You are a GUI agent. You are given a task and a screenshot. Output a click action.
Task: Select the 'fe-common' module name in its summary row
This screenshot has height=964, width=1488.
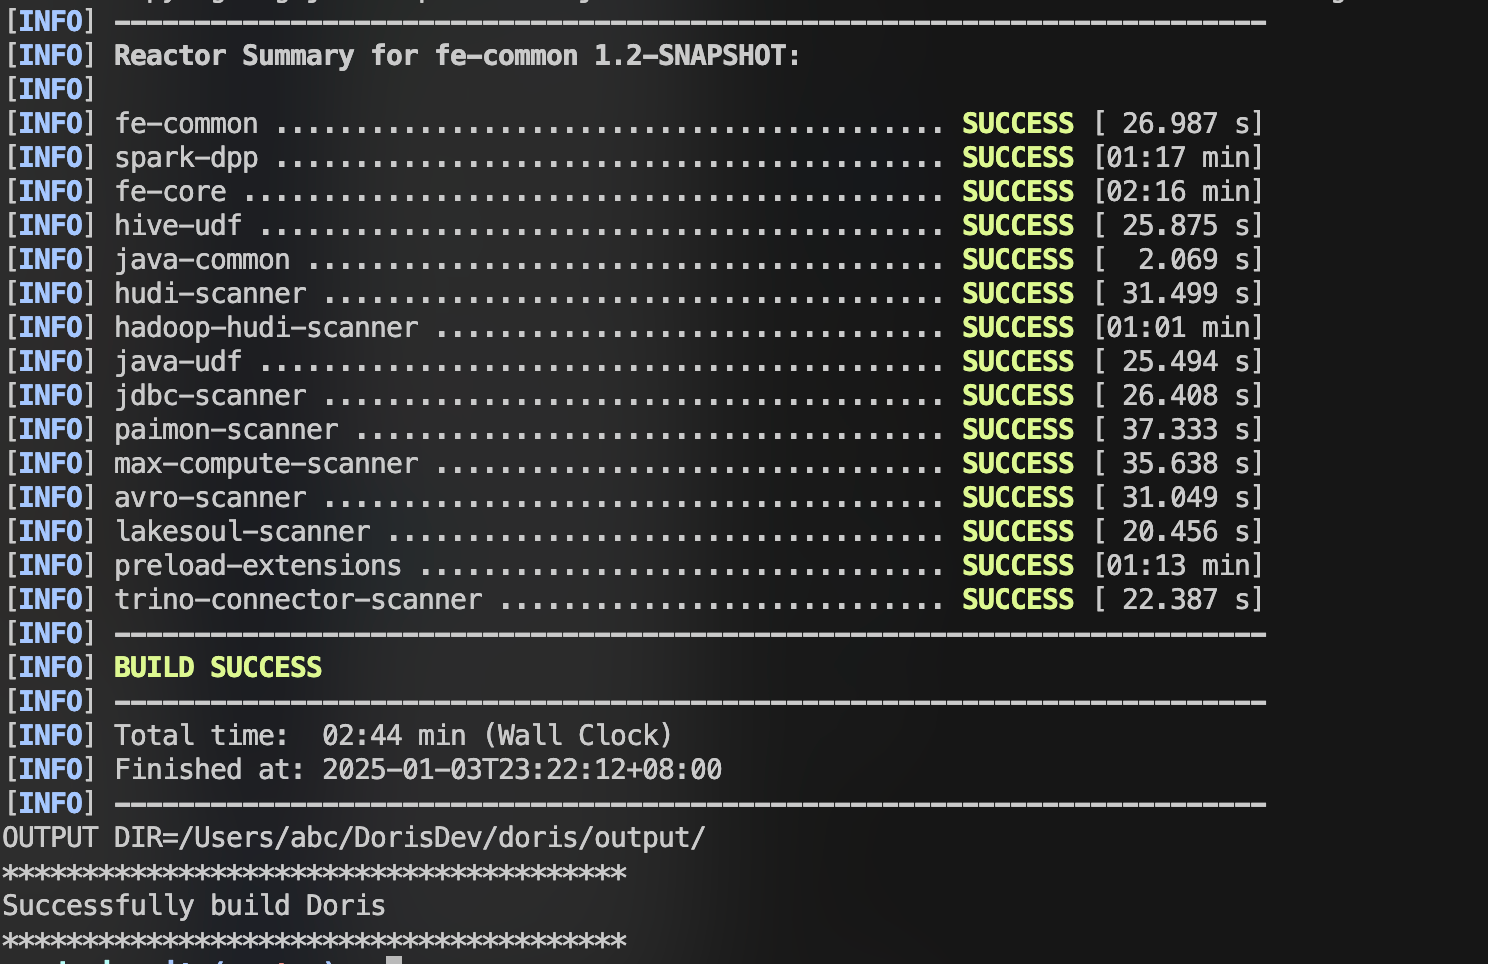pyautogui.click(x=186, y=123)
